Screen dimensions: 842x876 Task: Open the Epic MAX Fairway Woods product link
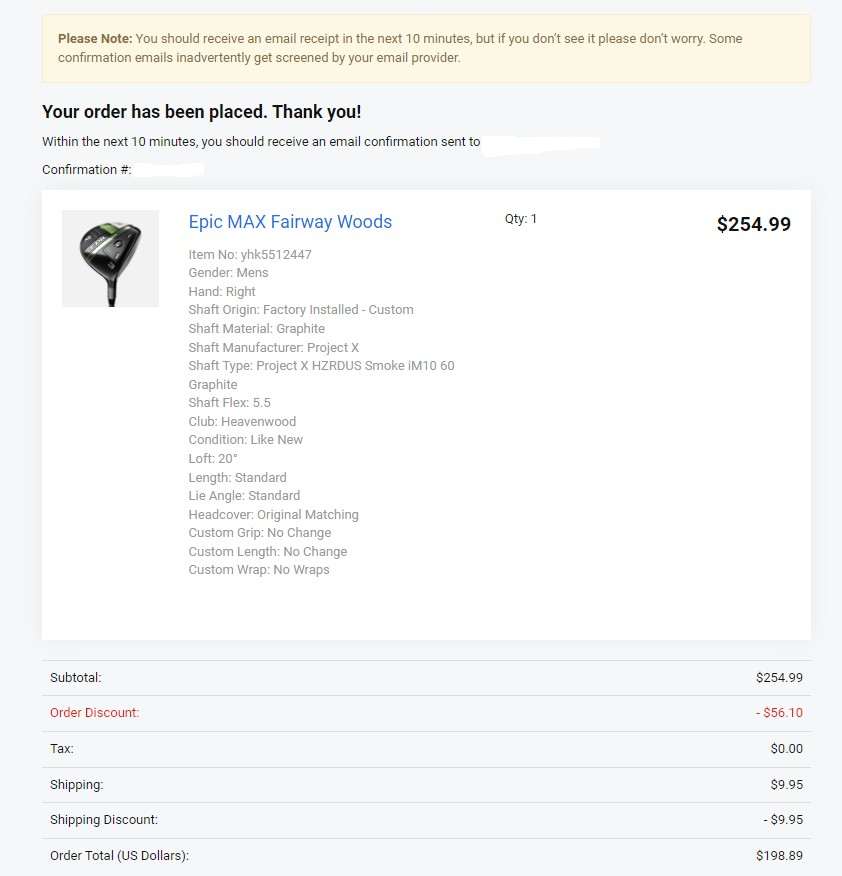[x=290, y=222]
